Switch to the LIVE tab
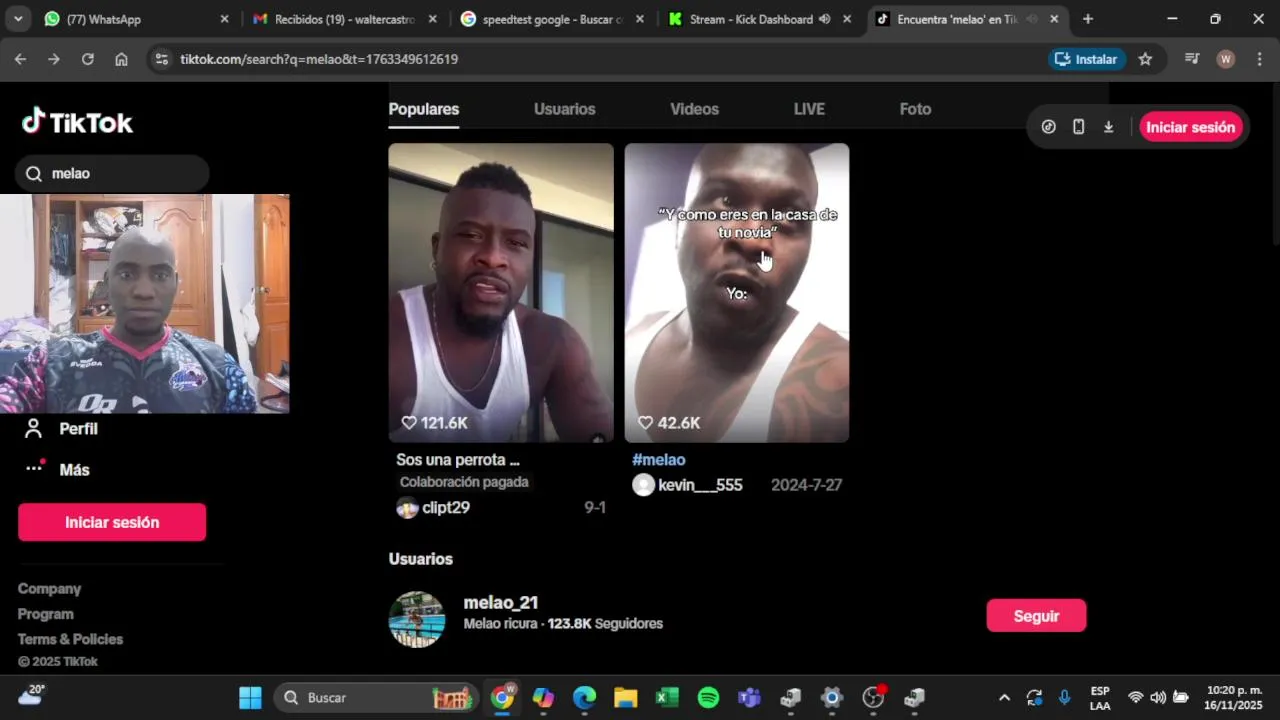1280x720 pixels. point(809,109)
